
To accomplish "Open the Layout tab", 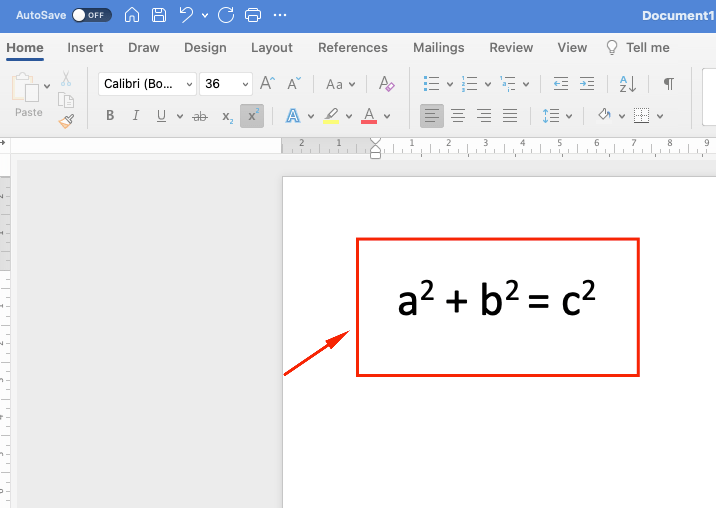I will coord(272,48).
